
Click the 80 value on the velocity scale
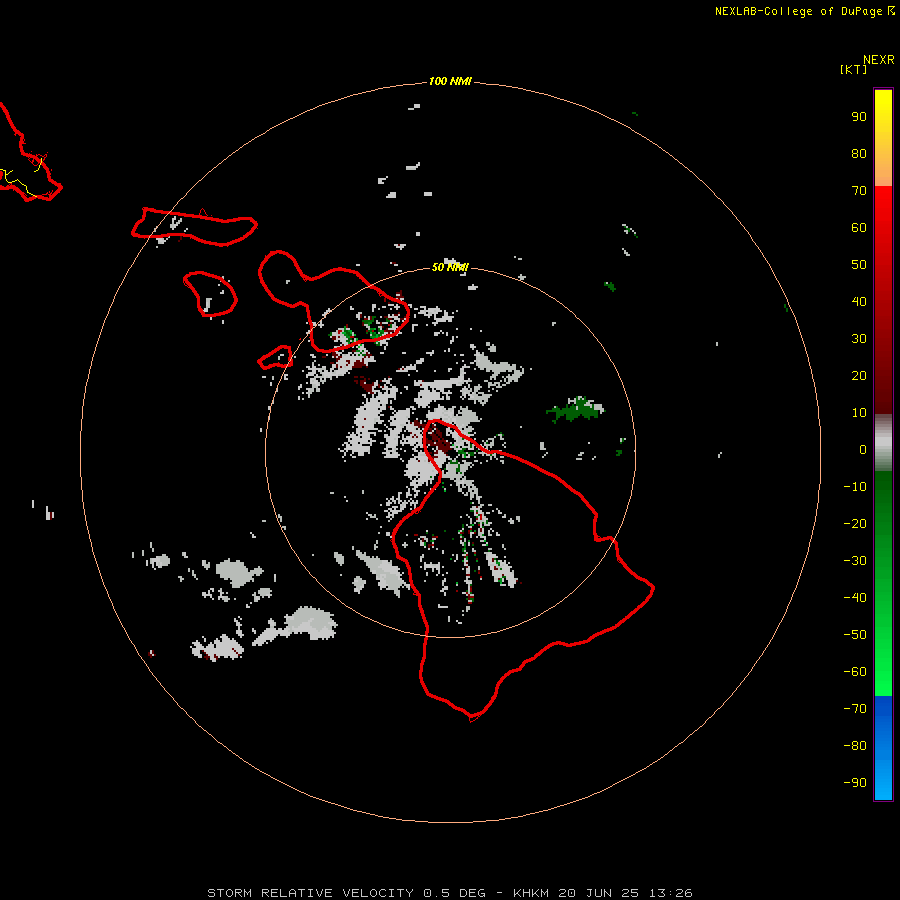859,154
